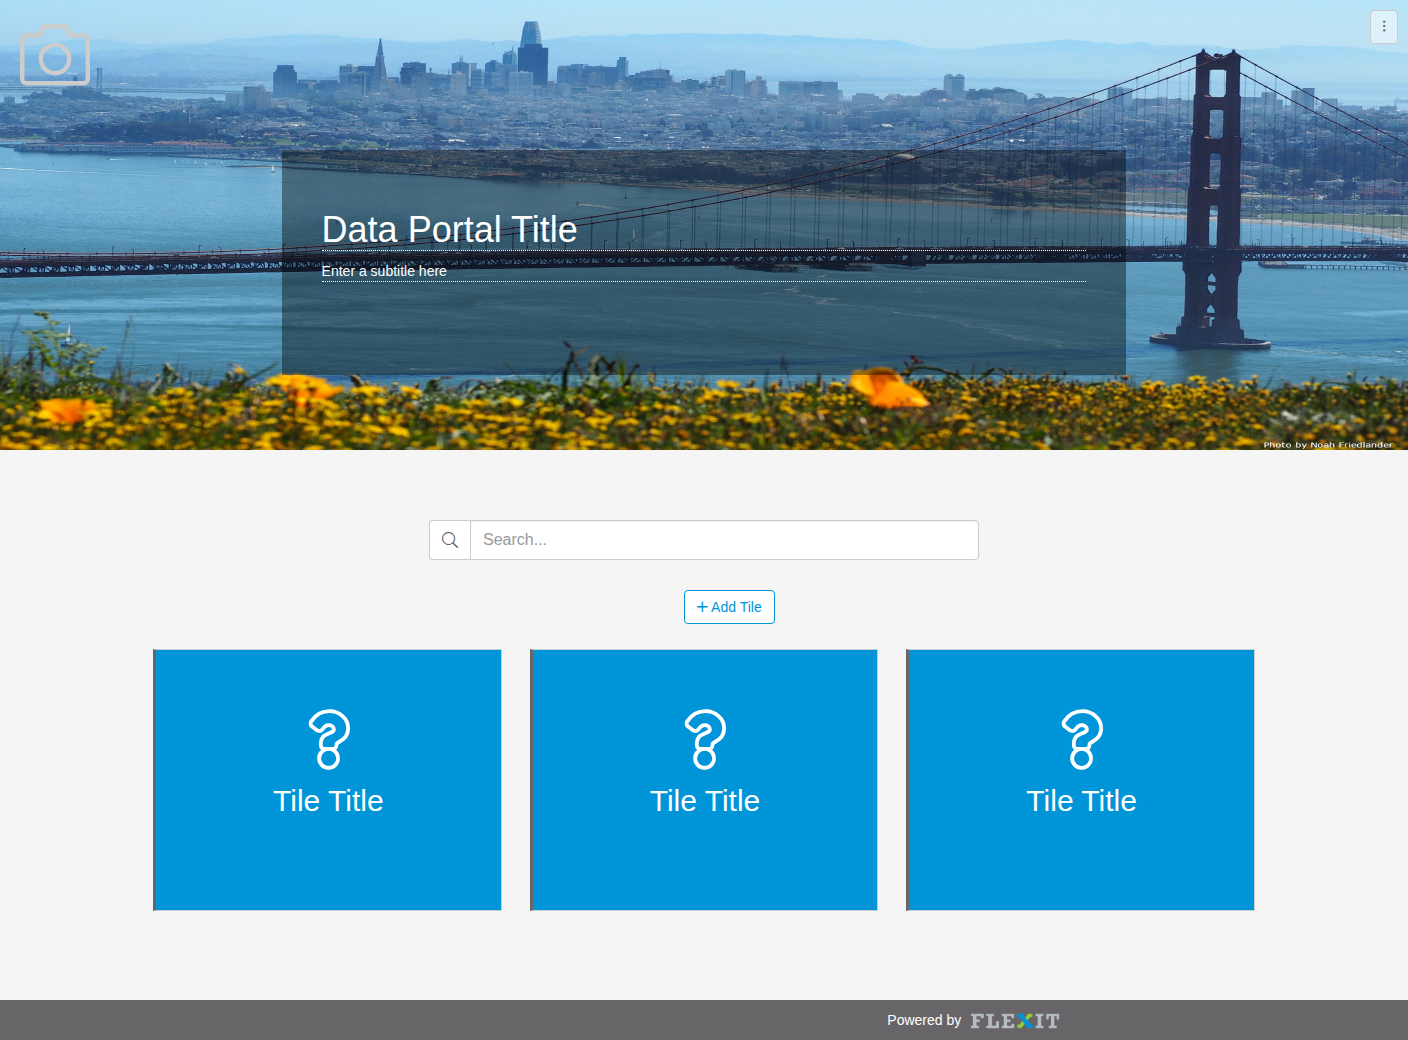Edit the "Data Portal Title" heading
Screen dimensions: 1408x1040
[x=703, y=230]
